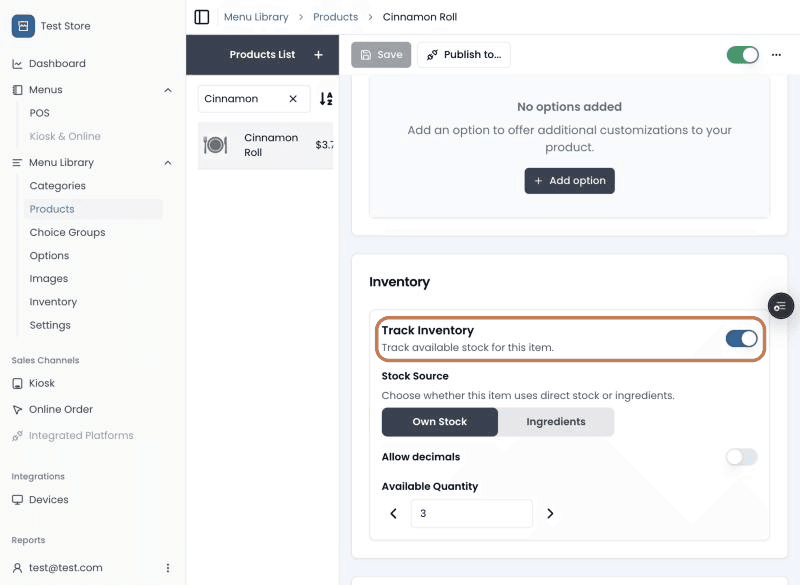Toggle the sidebar panel icon
Image resolution: width=800 pixels, height=585 pixels.
(x=202, y=17)
